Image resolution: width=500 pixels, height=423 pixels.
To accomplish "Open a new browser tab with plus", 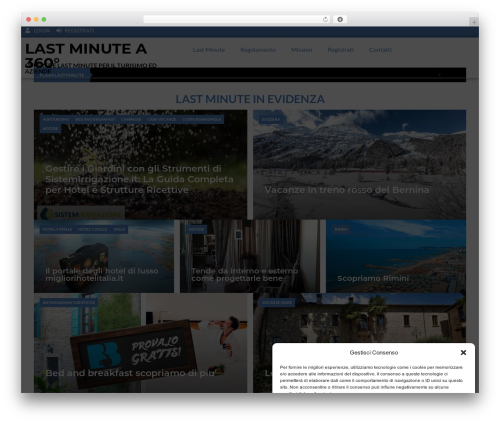I will 474,22.
